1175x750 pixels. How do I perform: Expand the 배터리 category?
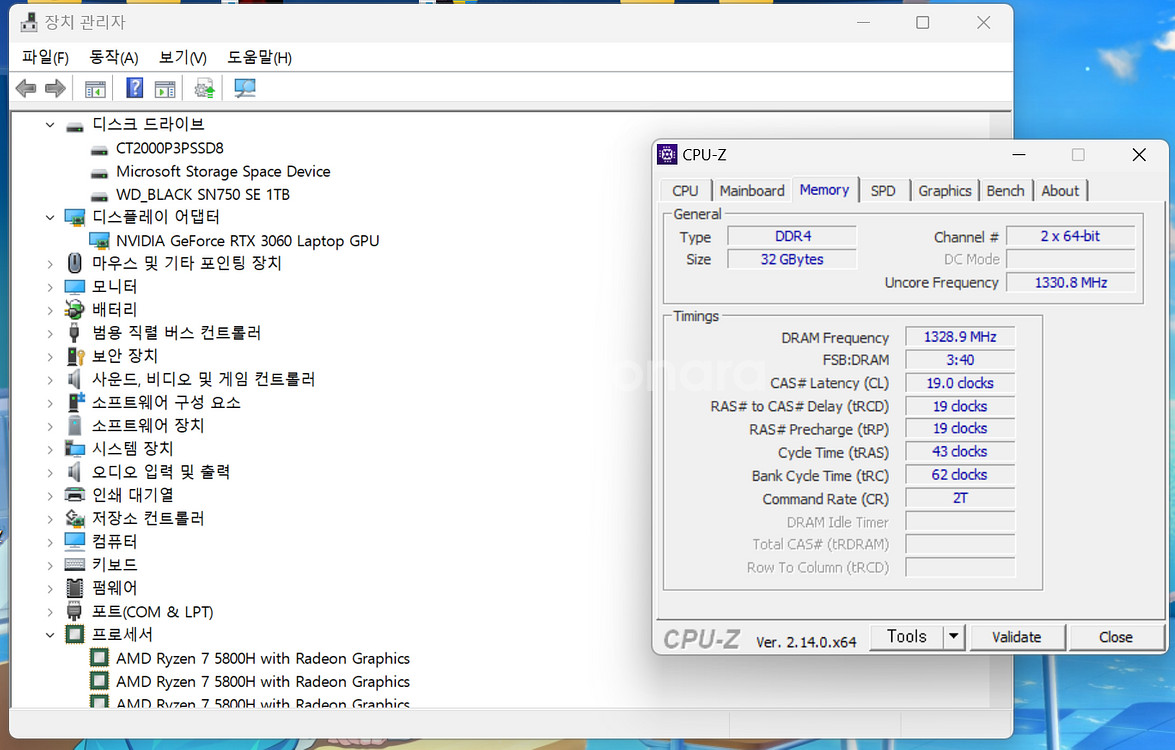(x=49, y=310)
